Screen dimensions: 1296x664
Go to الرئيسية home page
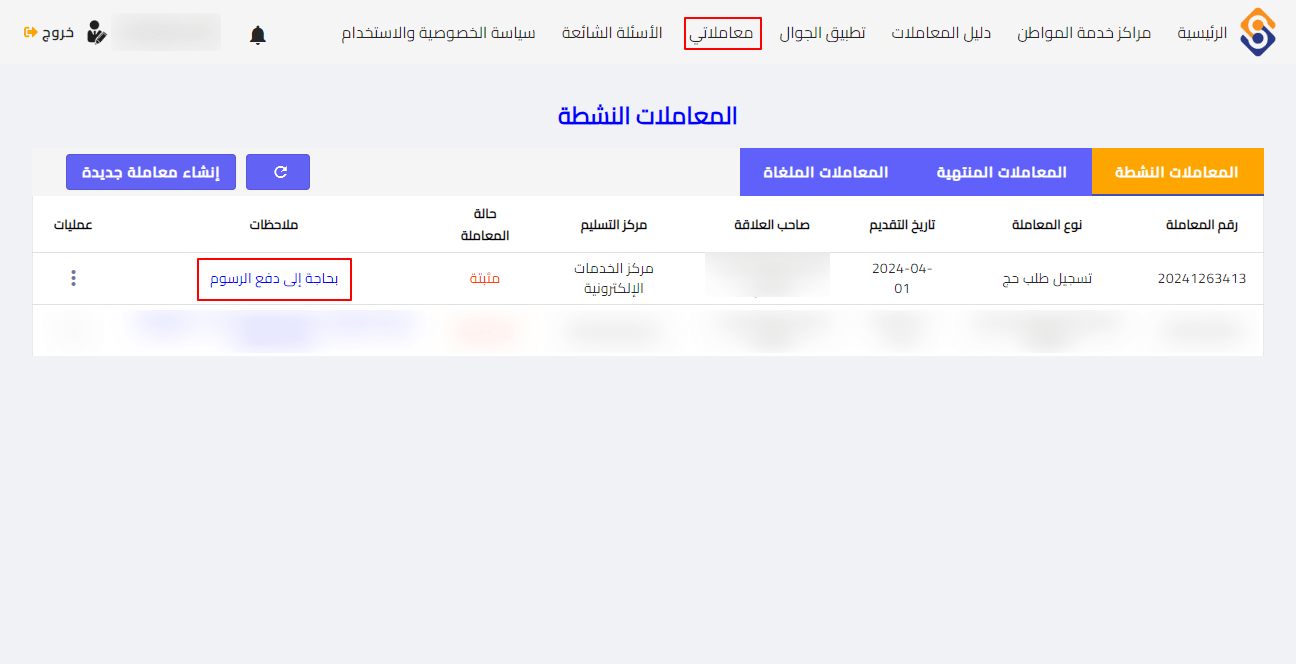click(x=1202, y=33)
